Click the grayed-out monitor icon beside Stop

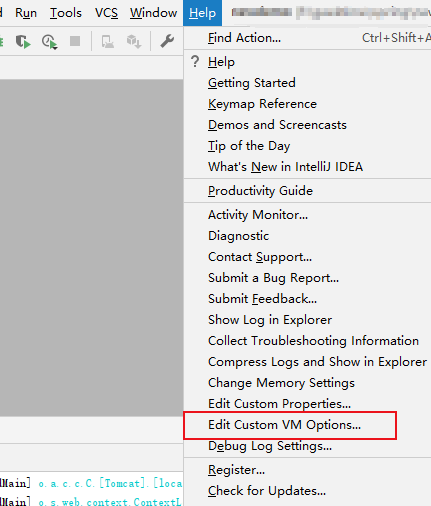[x=108, y=42]
